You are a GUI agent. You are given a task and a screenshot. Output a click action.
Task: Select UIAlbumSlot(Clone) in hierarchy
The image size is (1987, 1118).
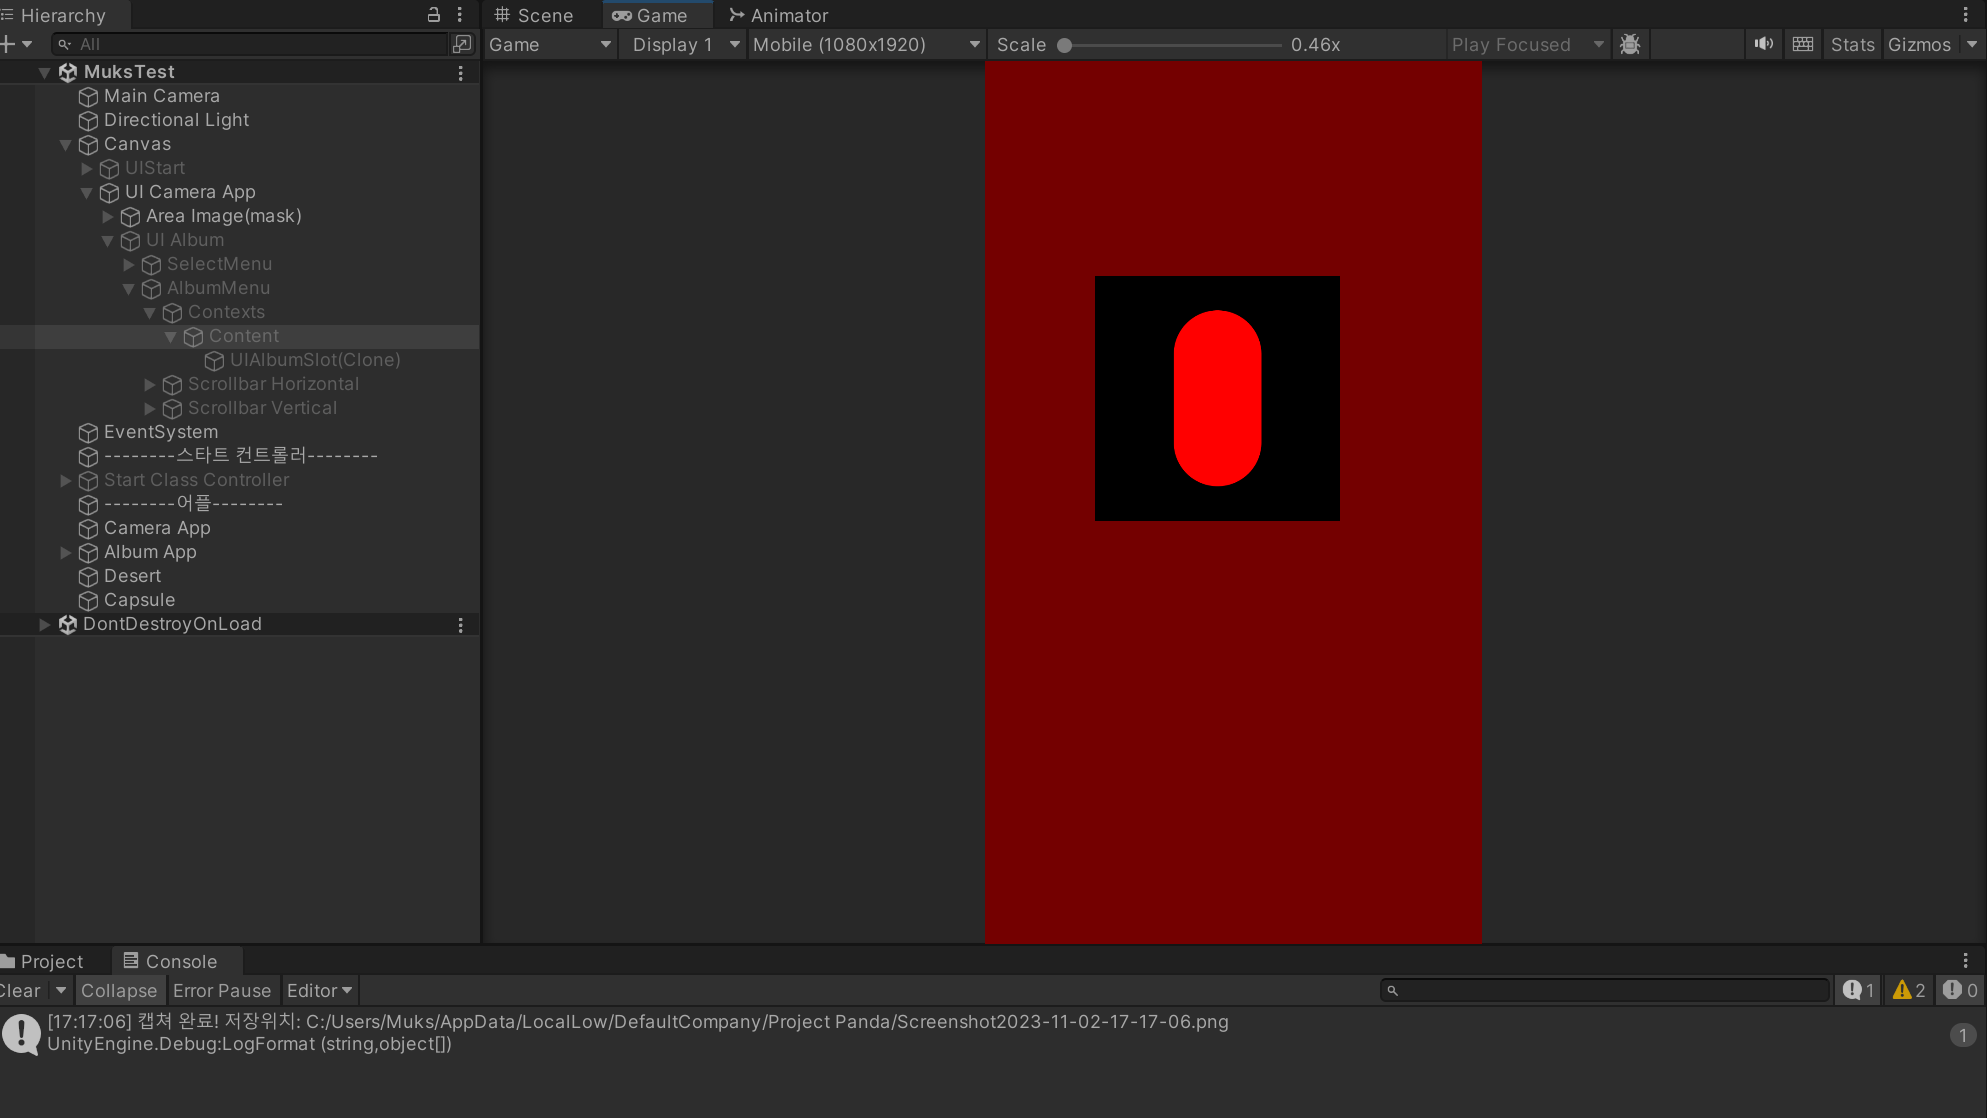click(x=315, y=360)
